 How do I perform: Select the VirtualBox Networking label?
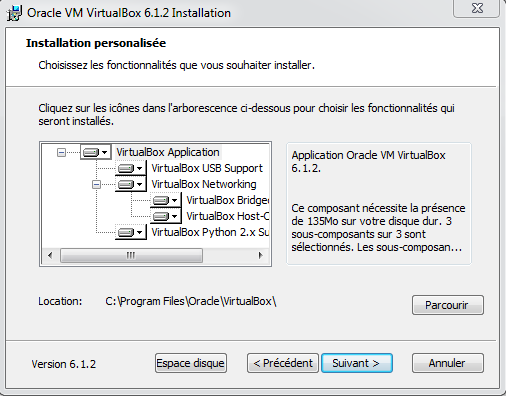click(x=204, y=184)
